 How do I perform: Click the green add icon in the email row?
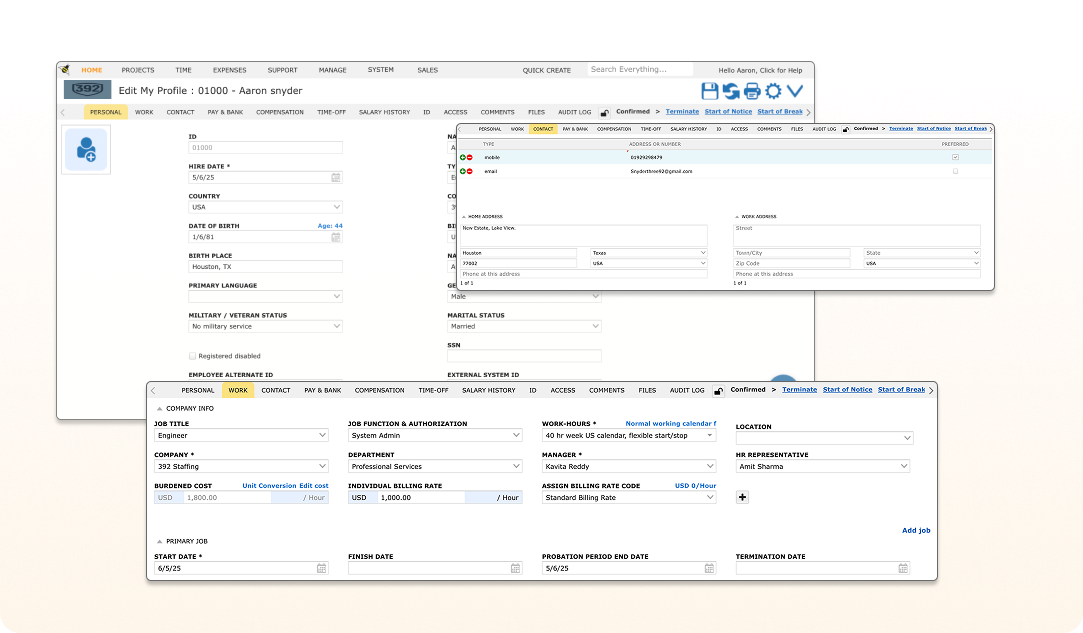pyautogui.click(x=463, y=171)
